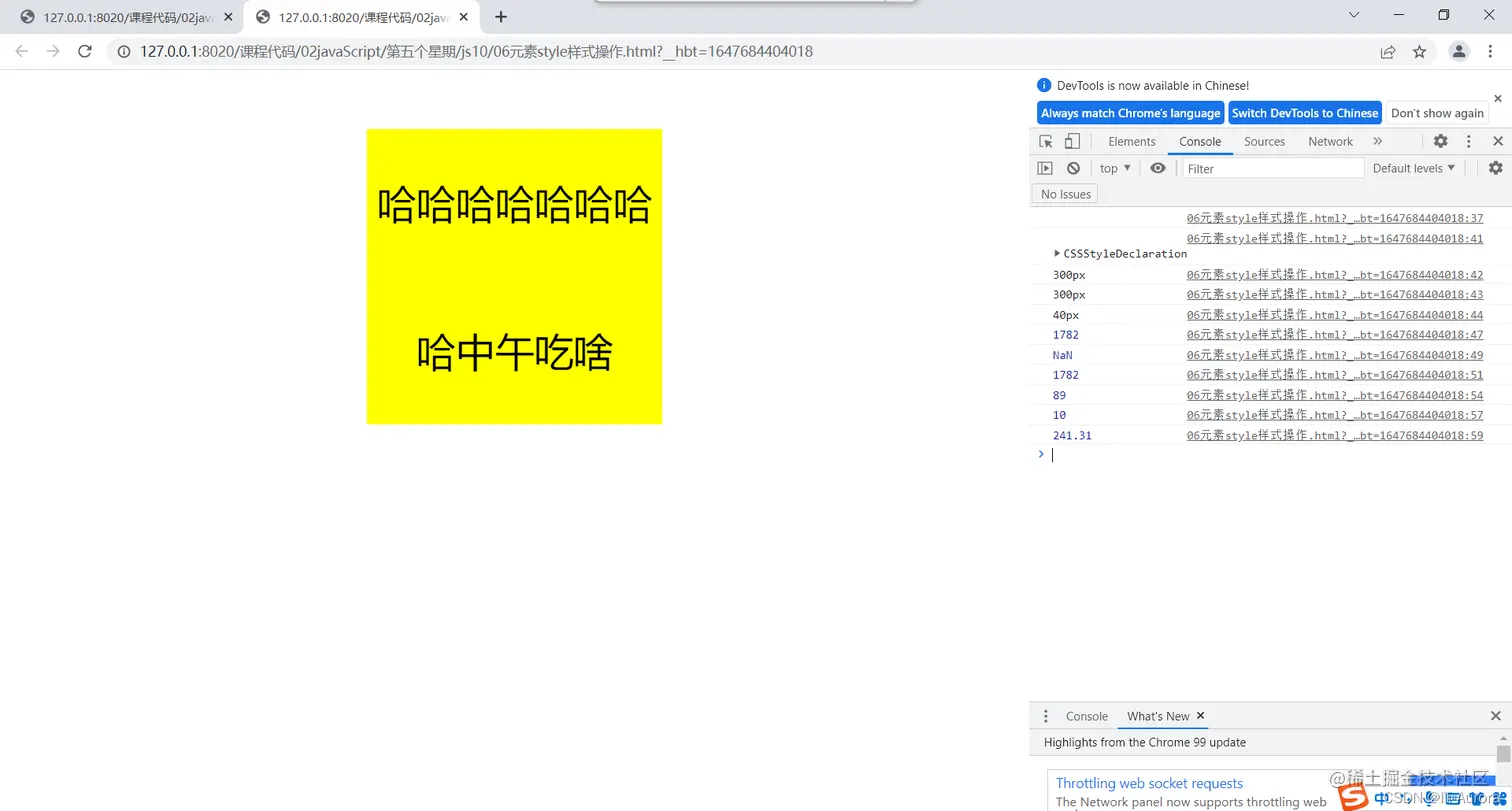Focus the console Filter field
The width and height of the screenshot is (1512, 811).
(1273, 168)
